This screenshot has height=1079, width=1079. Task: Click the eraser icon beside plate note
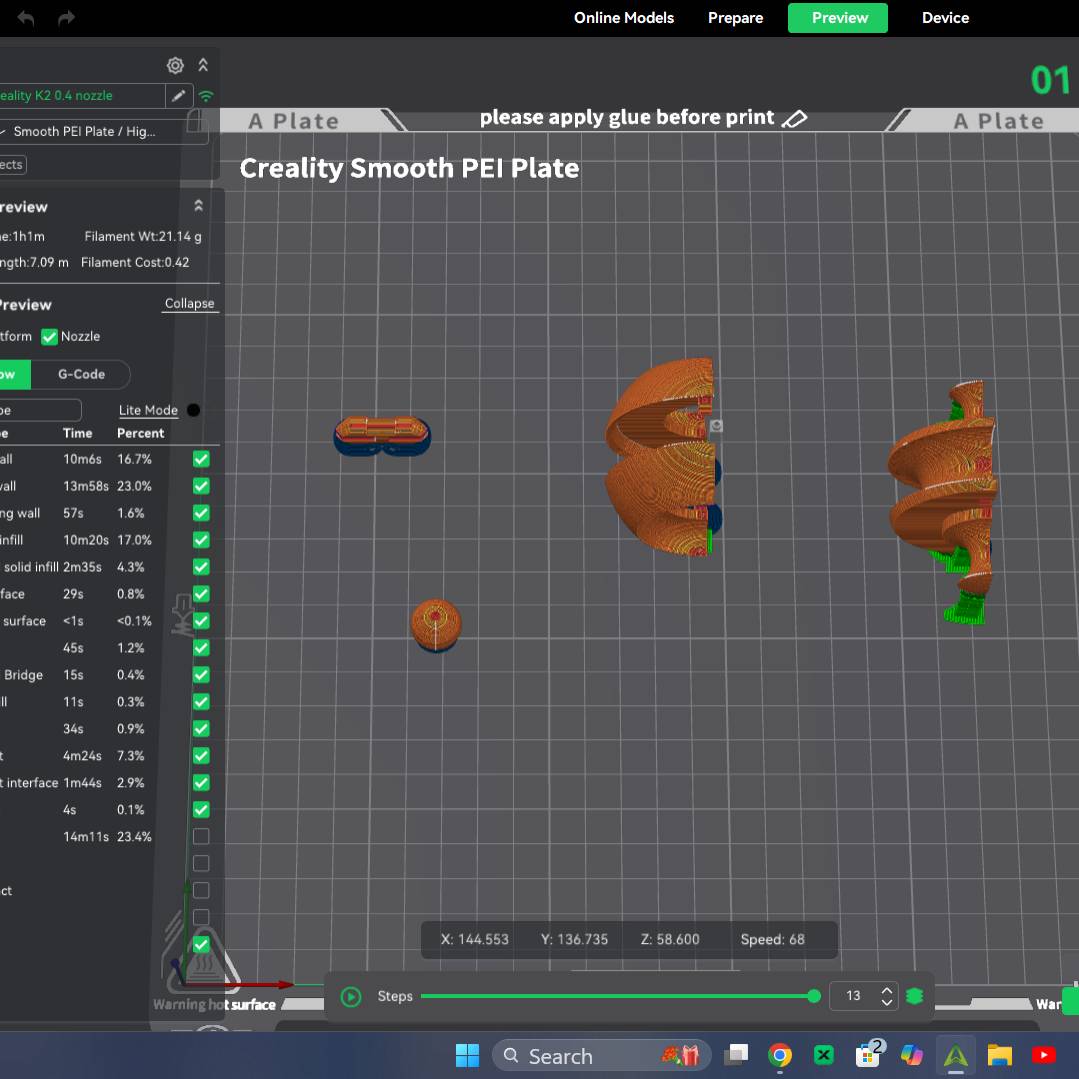[x=794, y=119]
